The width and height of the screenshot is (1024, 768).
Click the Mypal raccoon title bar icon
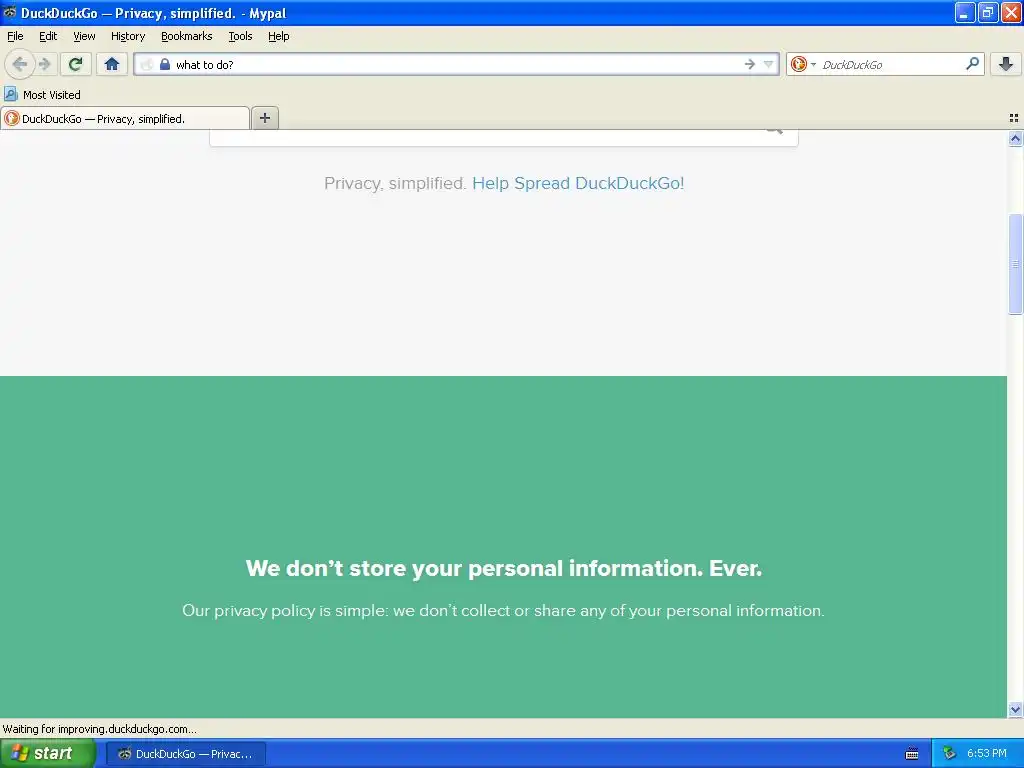10,12
